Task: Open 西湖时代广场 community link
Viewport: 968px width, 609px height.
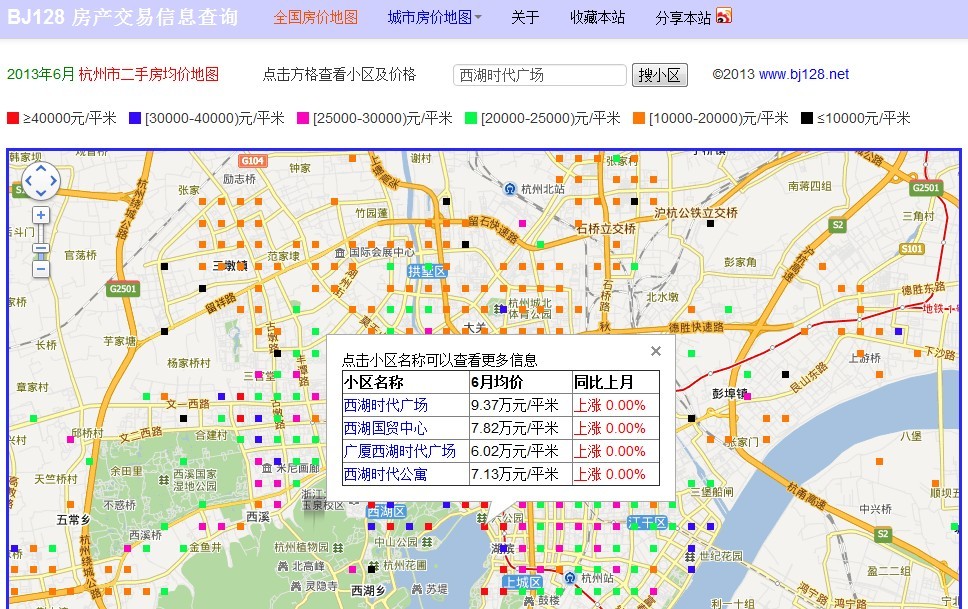Action: coord(385,405)
